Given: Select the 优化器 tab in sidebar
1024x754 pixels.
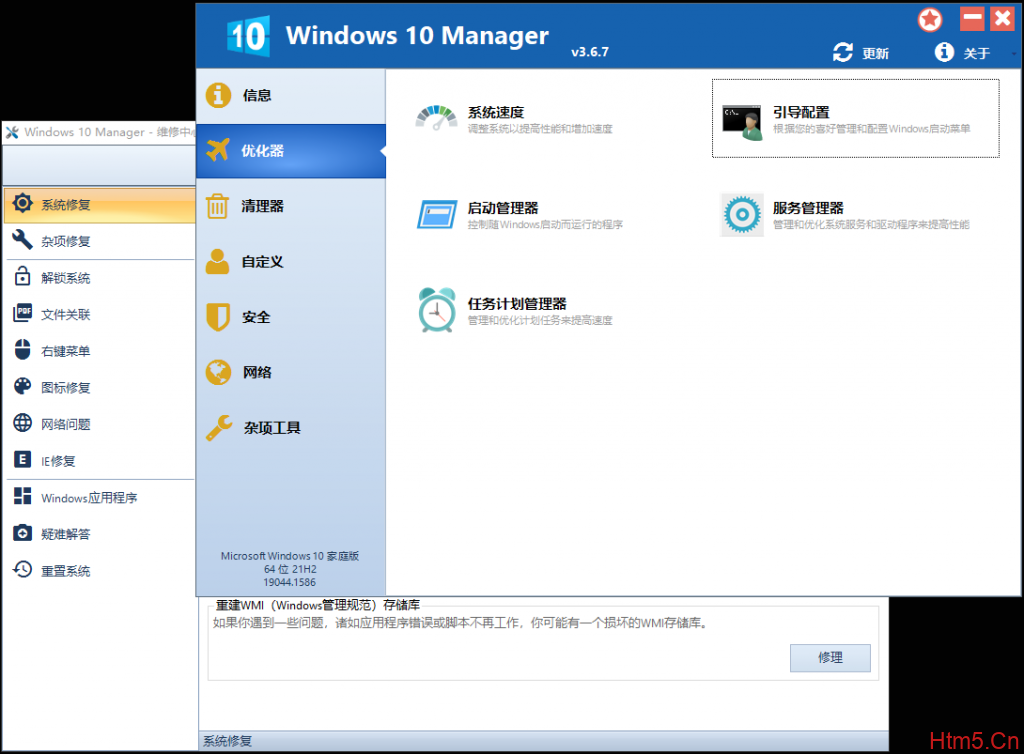Looking at the screenshot, I should coord(291,151).
